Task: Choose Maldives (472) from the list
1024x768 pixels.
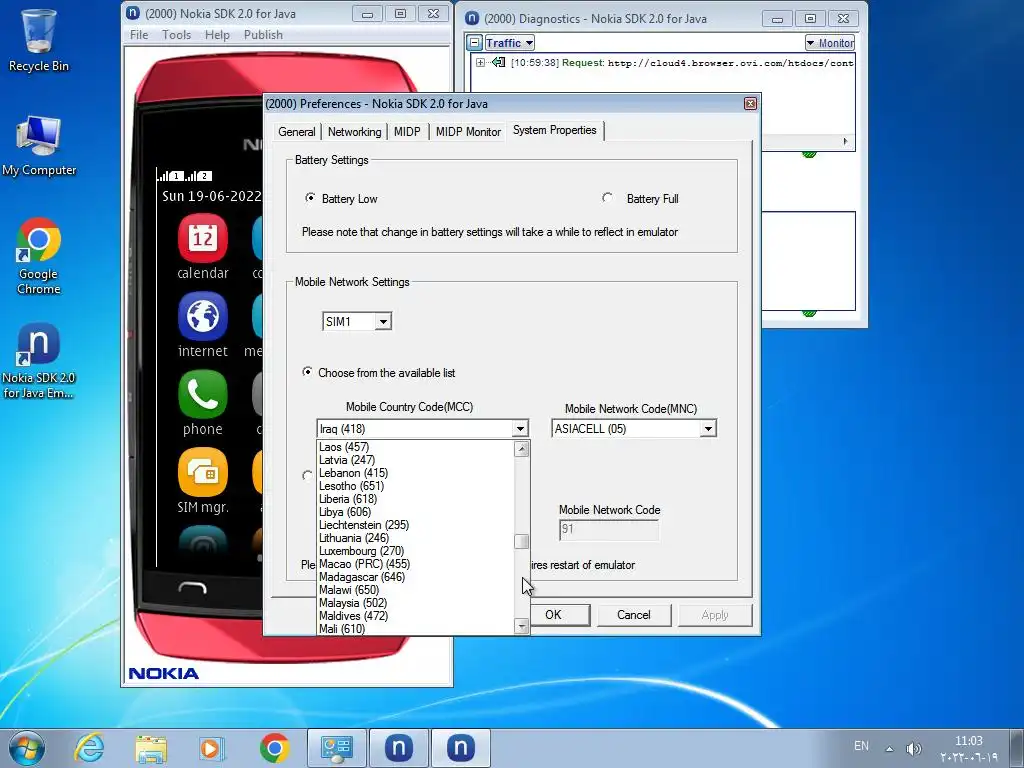Action: [x=416, y=616]
